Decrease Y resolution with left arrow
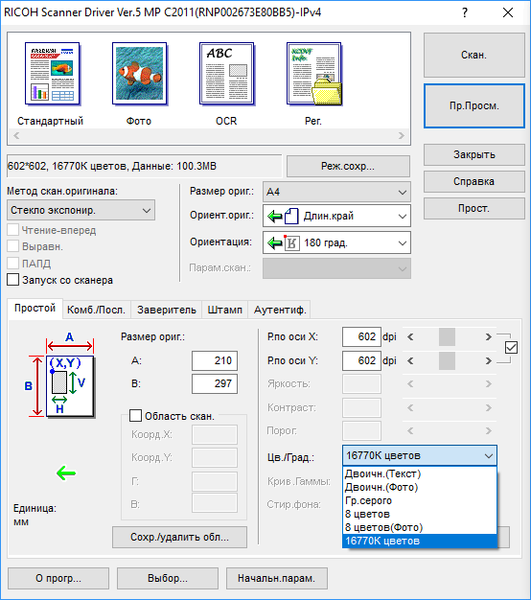The height and width of the screenshot is (600, 531). [410, 361]
